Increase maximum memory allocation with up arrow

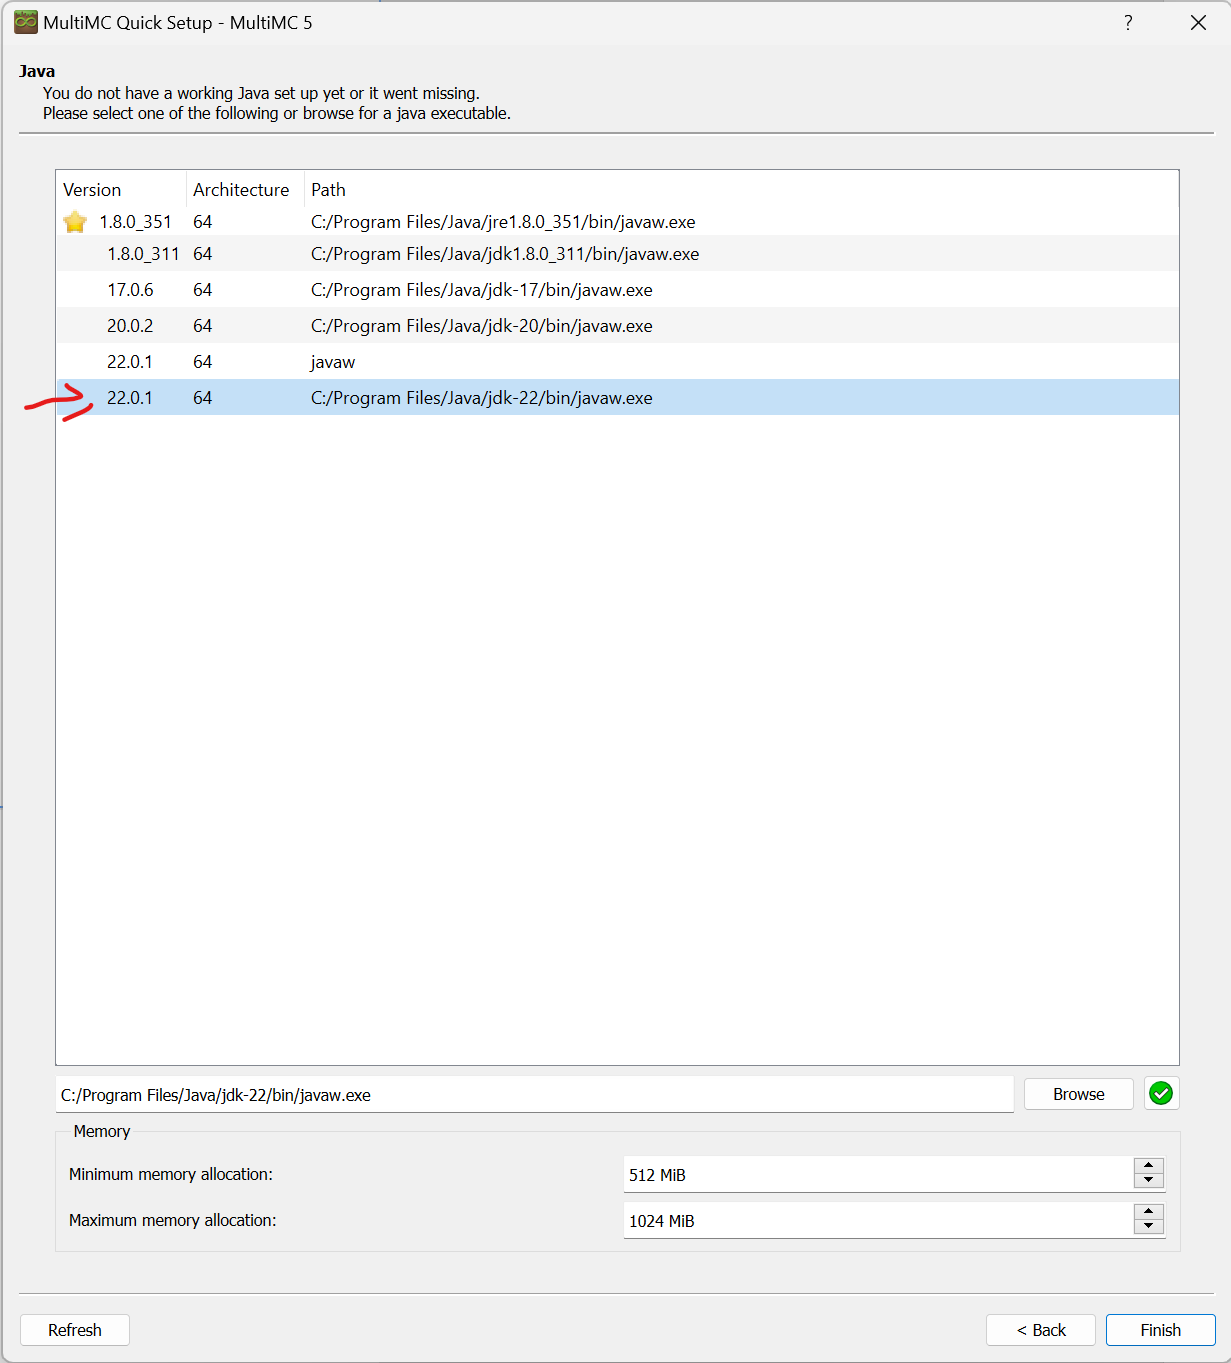point(1149,1212)
